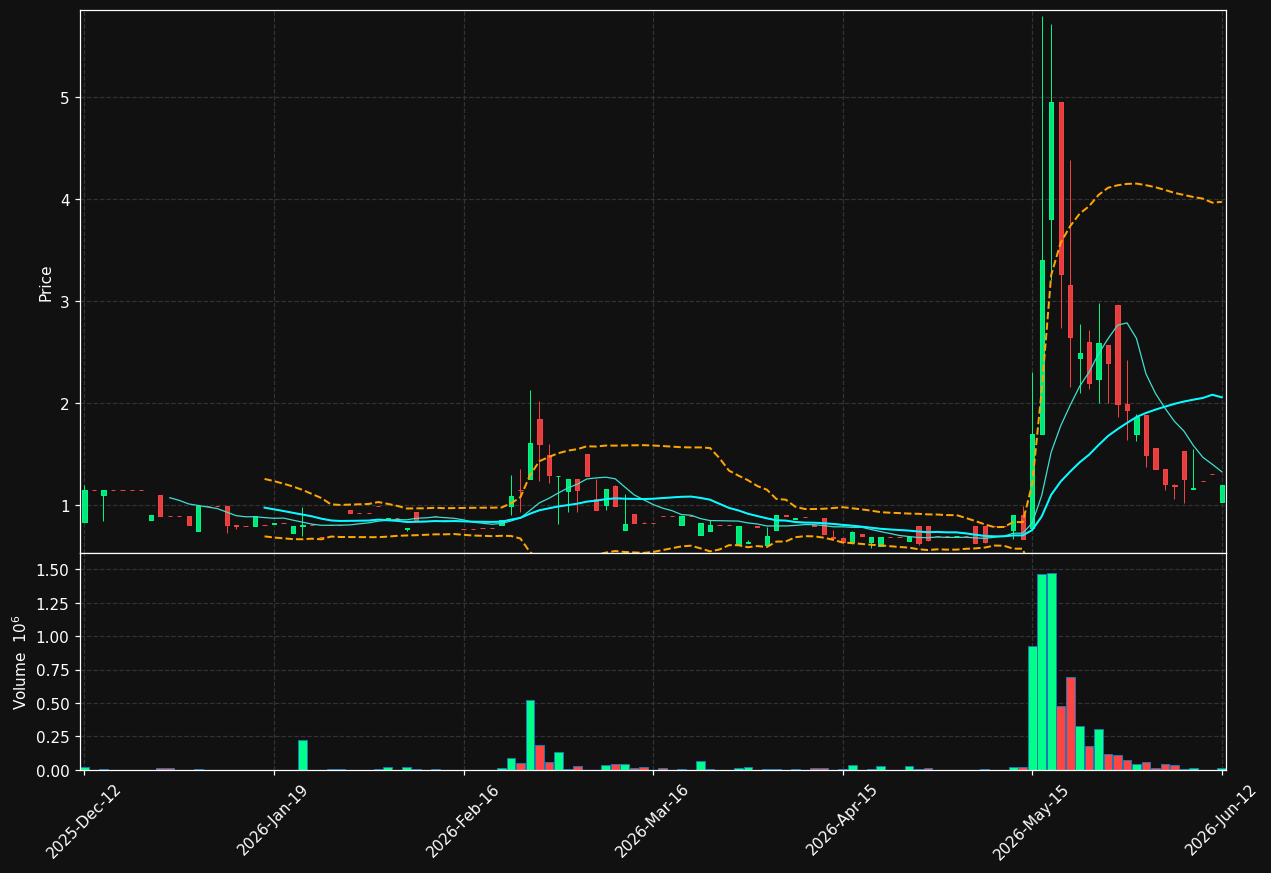Select the tallest green volume bar in May
Screen dimensions: 1271x873
coord(1051,672)
